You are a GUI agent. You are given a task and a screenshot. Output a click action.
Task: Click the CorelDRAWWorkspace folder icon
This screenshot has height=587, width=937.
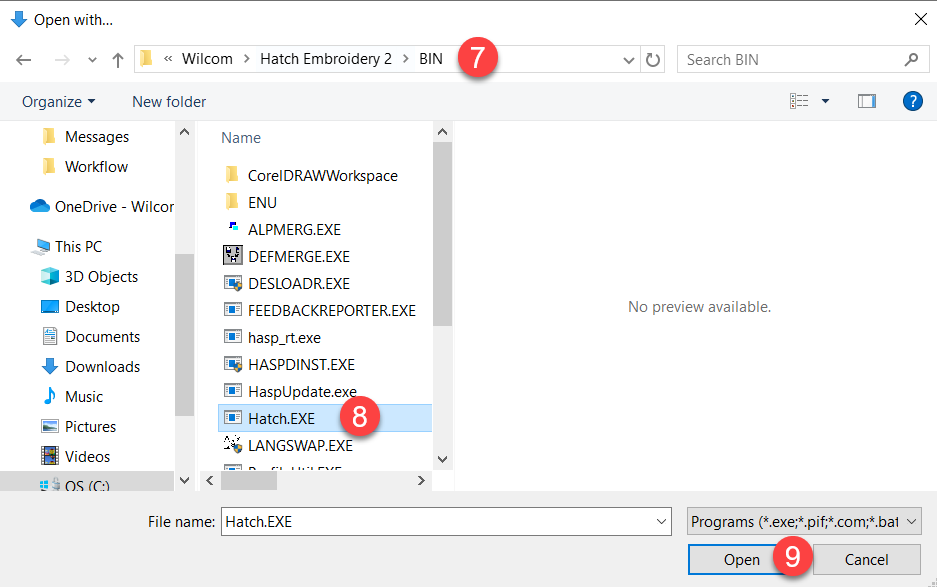pyautogui.click(x=232, y=175)
